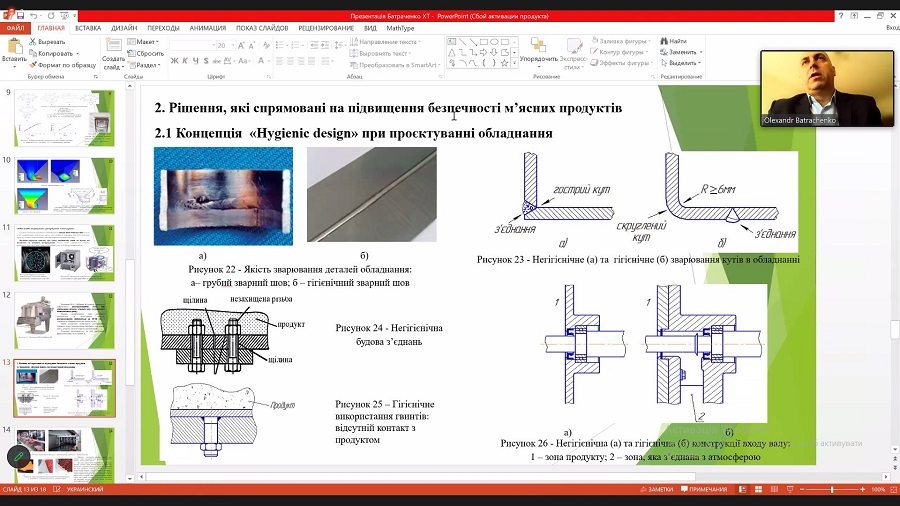Click ЗАМЕТКИ notes button in status bar

pyautogui.click(x=657, y=489)
